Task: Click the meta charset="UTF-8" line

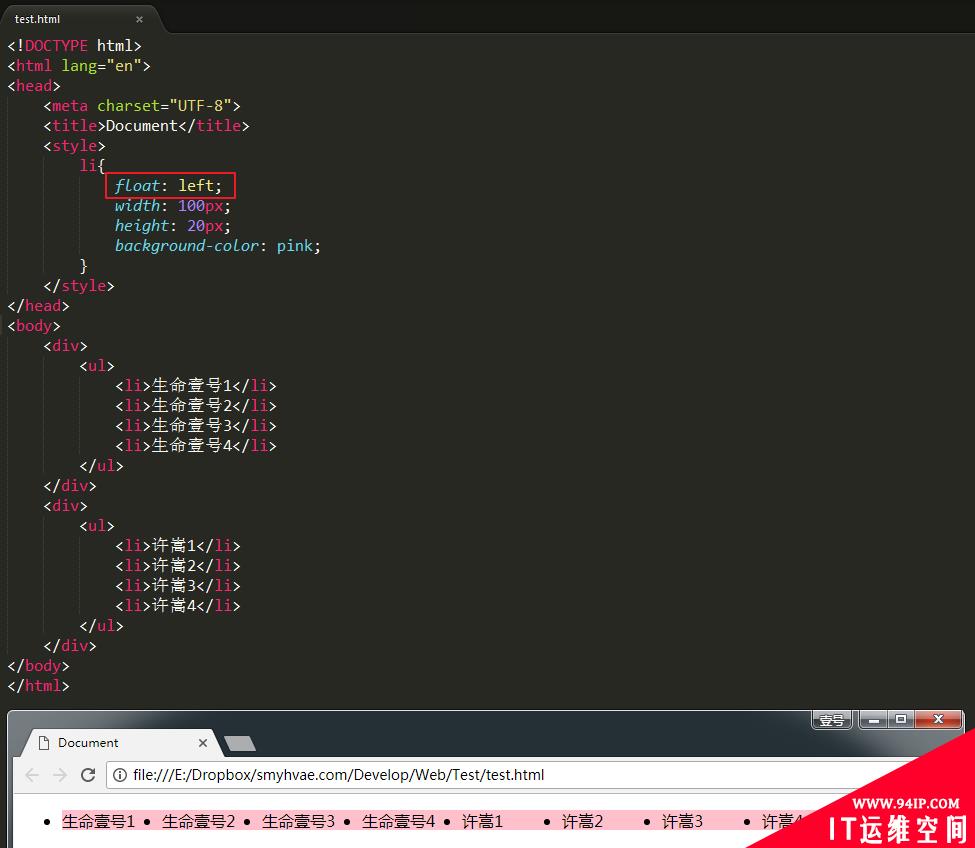Action: 142,106
